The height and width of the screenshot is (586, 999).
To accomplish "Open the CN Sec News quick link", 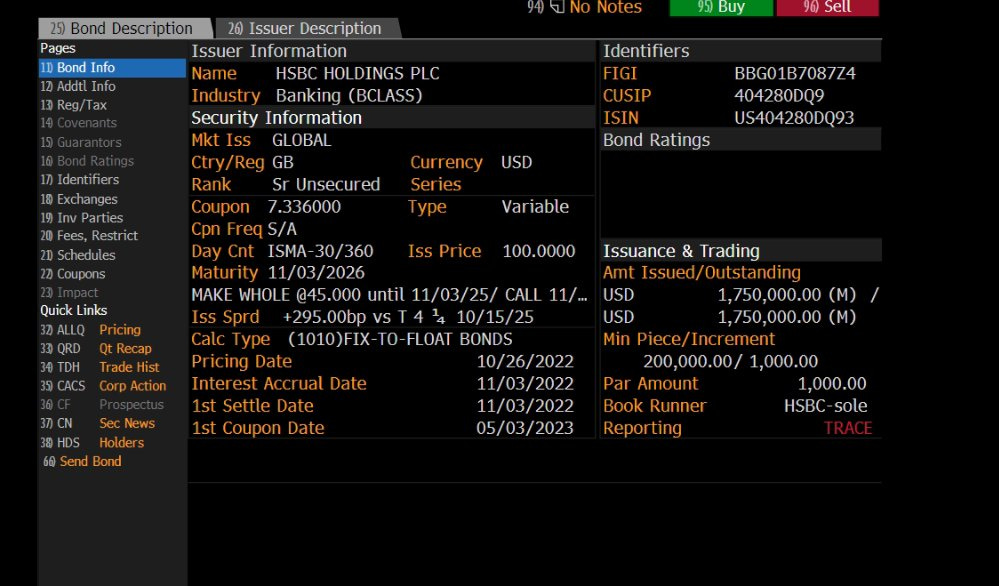I will (x=97, y=423).
